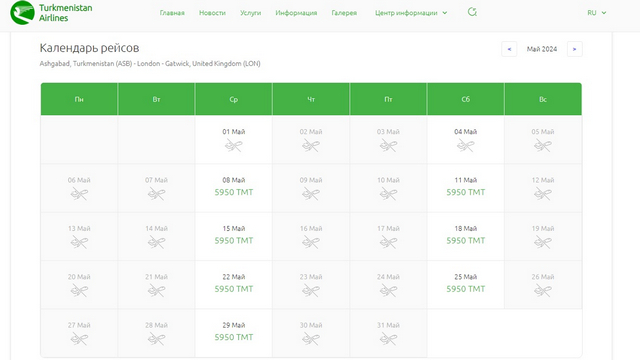Click crossed plane icon on 31 Май

388,339
